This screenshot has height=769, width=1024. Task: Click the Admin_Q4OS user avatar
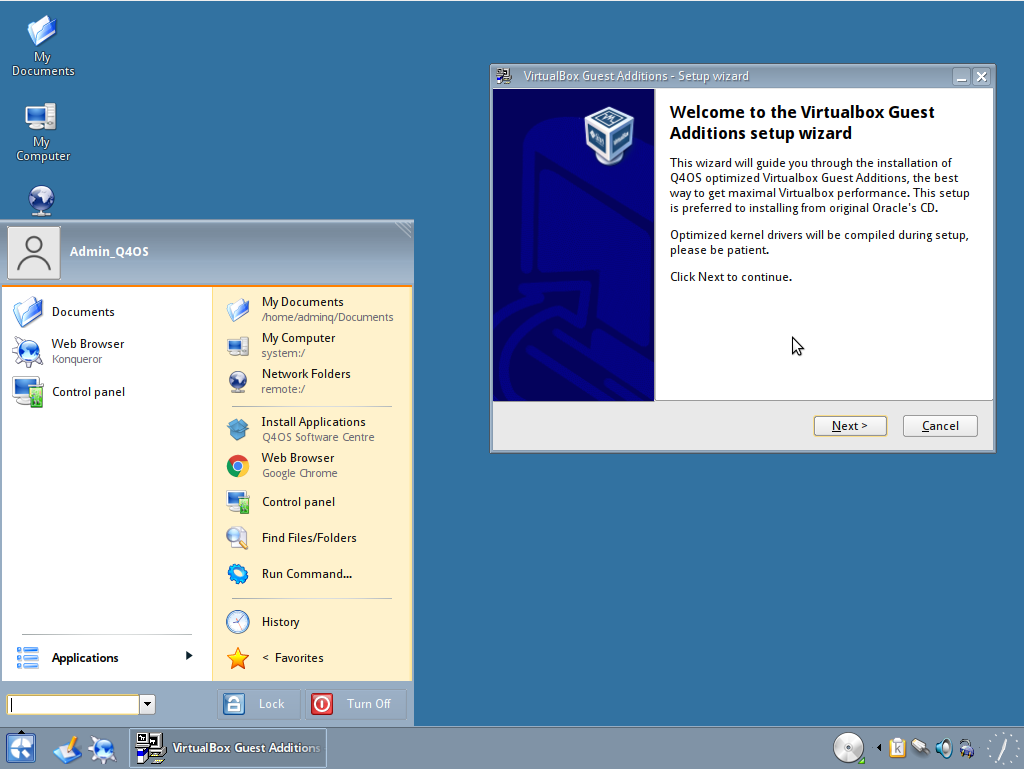click(x=34, y=253)
